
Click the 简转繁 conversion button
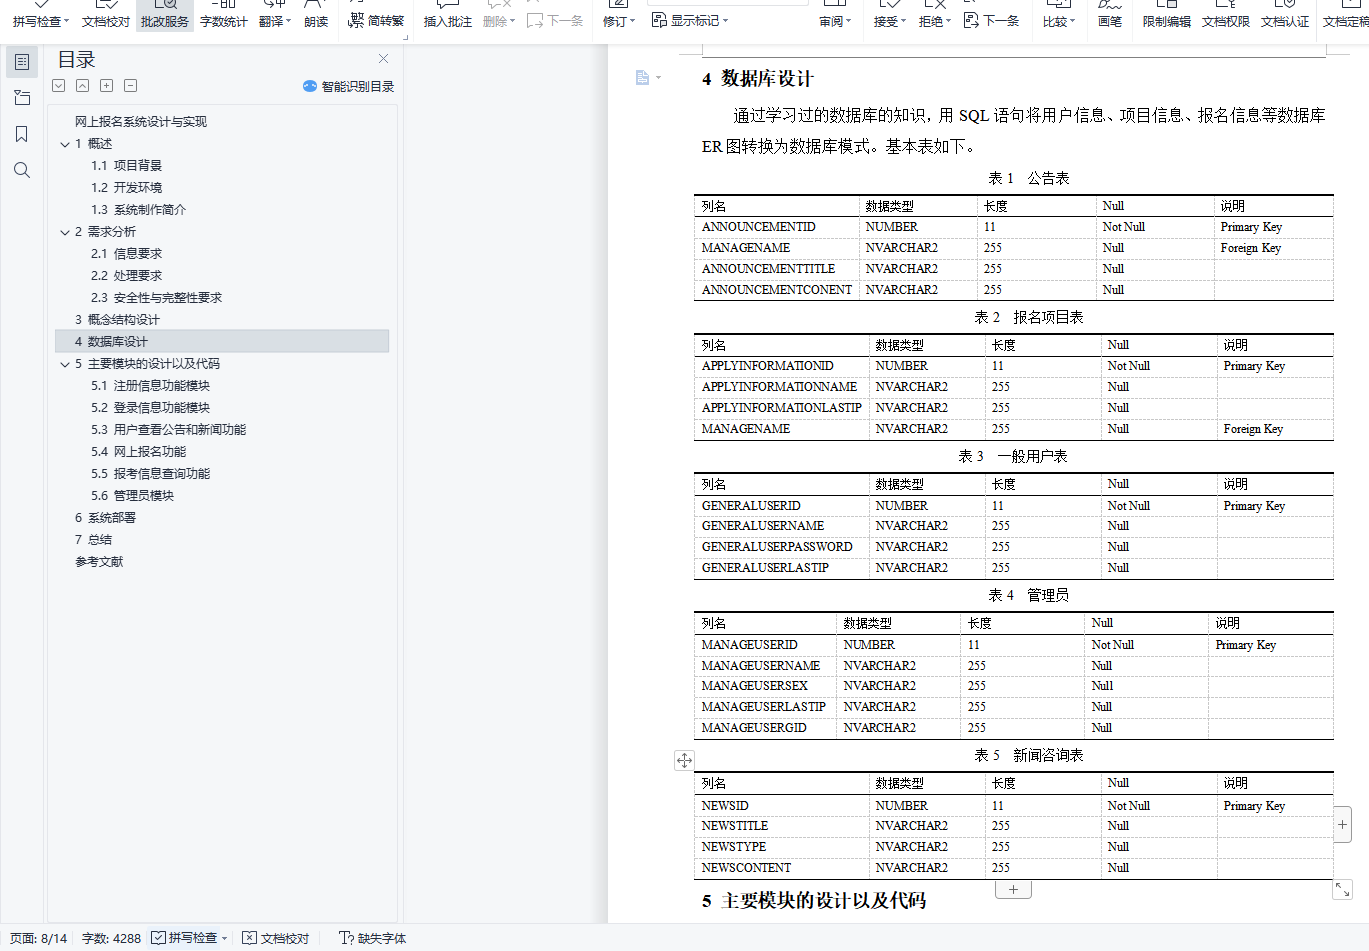376,20
